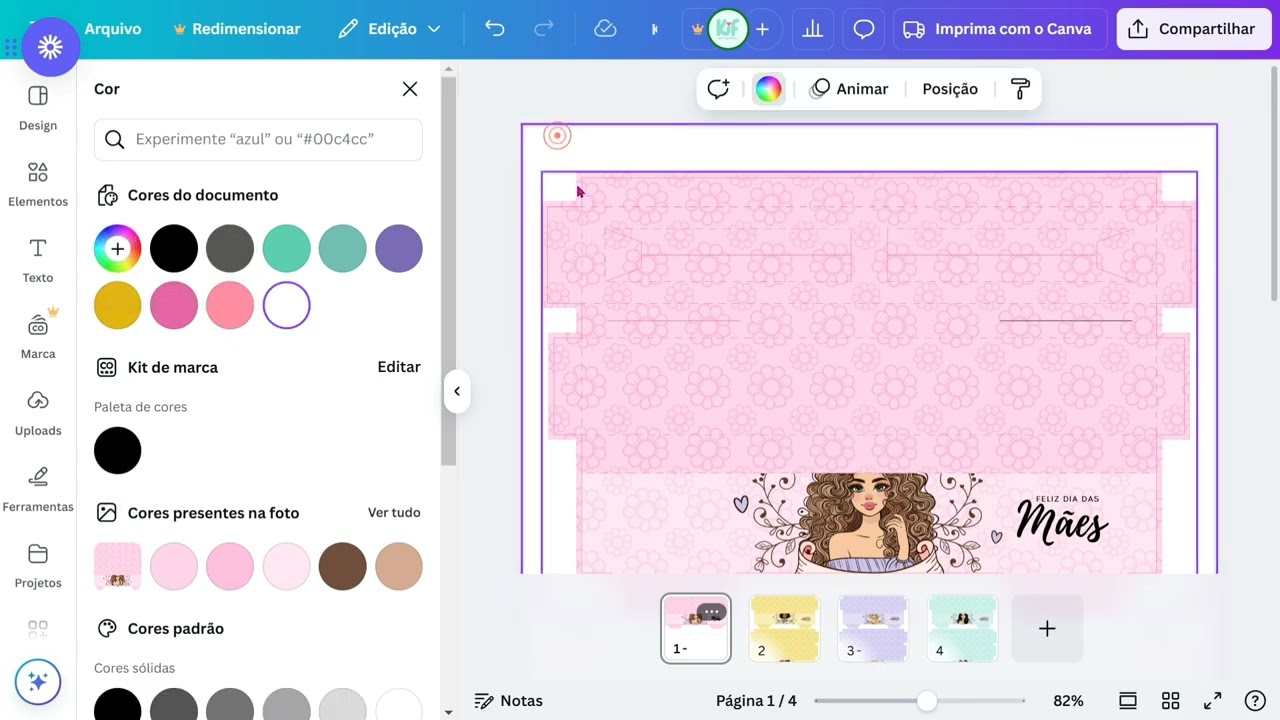Select the purple document color swatch
The image size is (1280, 720).
pos(399,249)
